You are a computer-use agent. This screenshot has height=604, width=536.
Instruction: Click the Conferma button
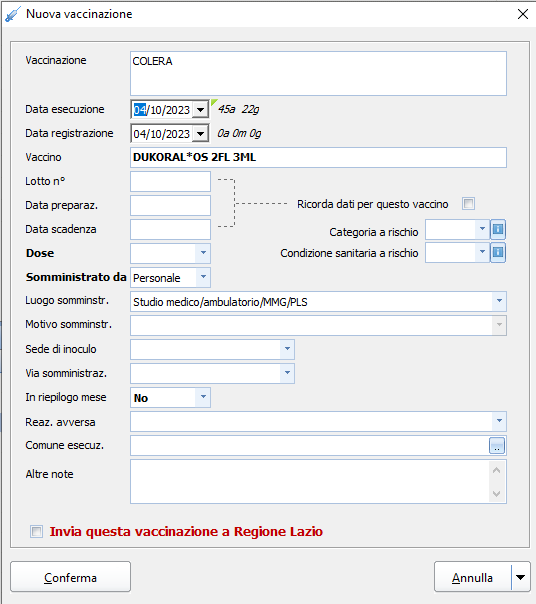point(71,577)
